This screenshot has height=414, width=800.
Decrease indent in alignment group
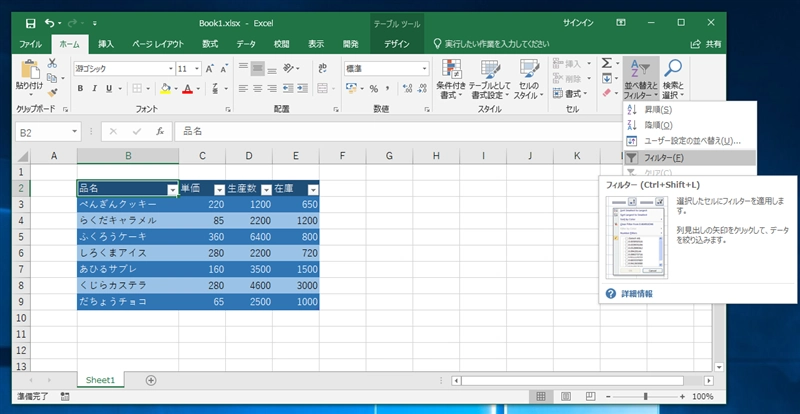(x=288, y=88)
